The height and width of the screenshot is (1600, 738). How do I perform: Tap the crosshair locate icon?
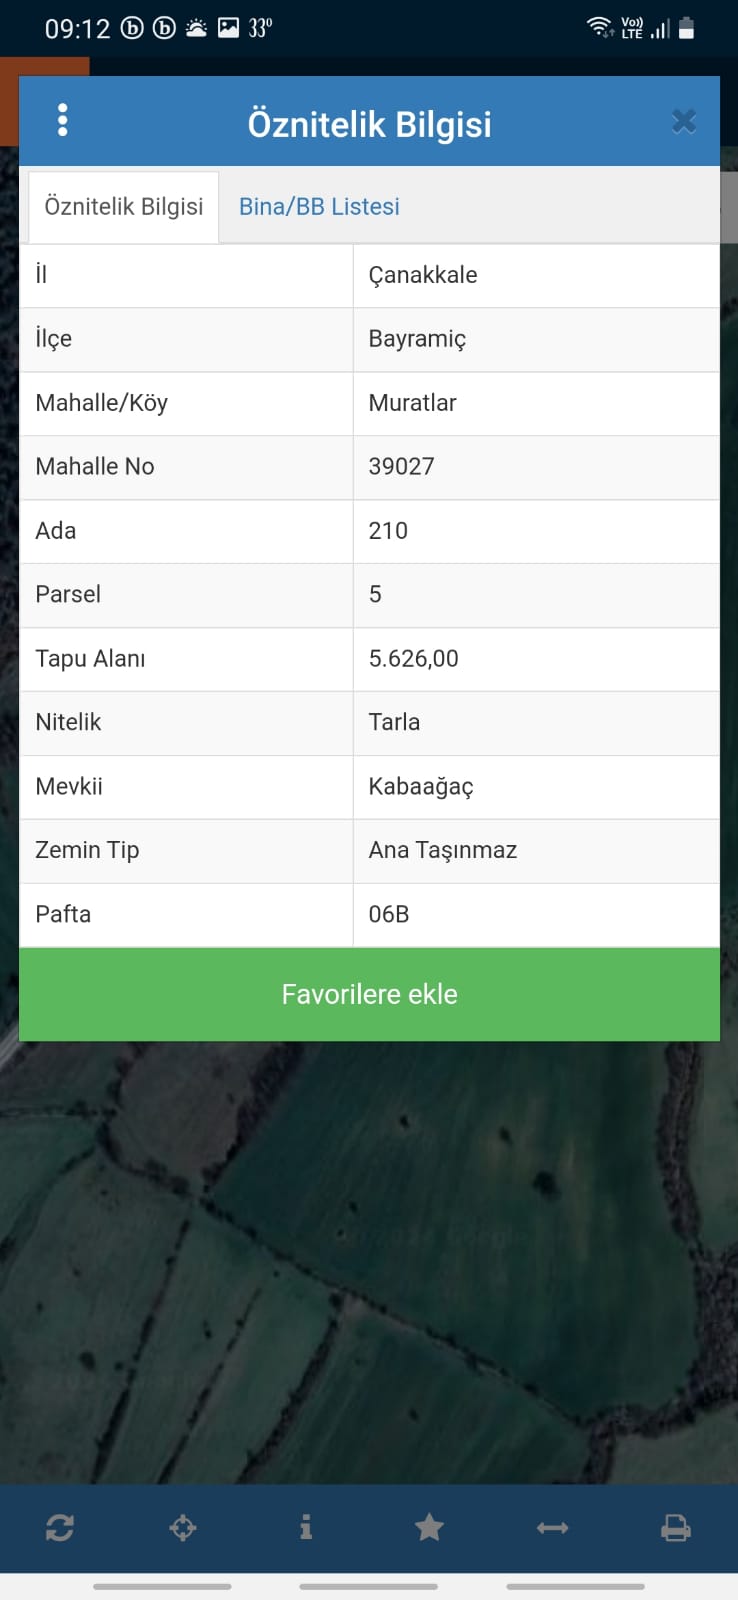[x=183, y=1527]
